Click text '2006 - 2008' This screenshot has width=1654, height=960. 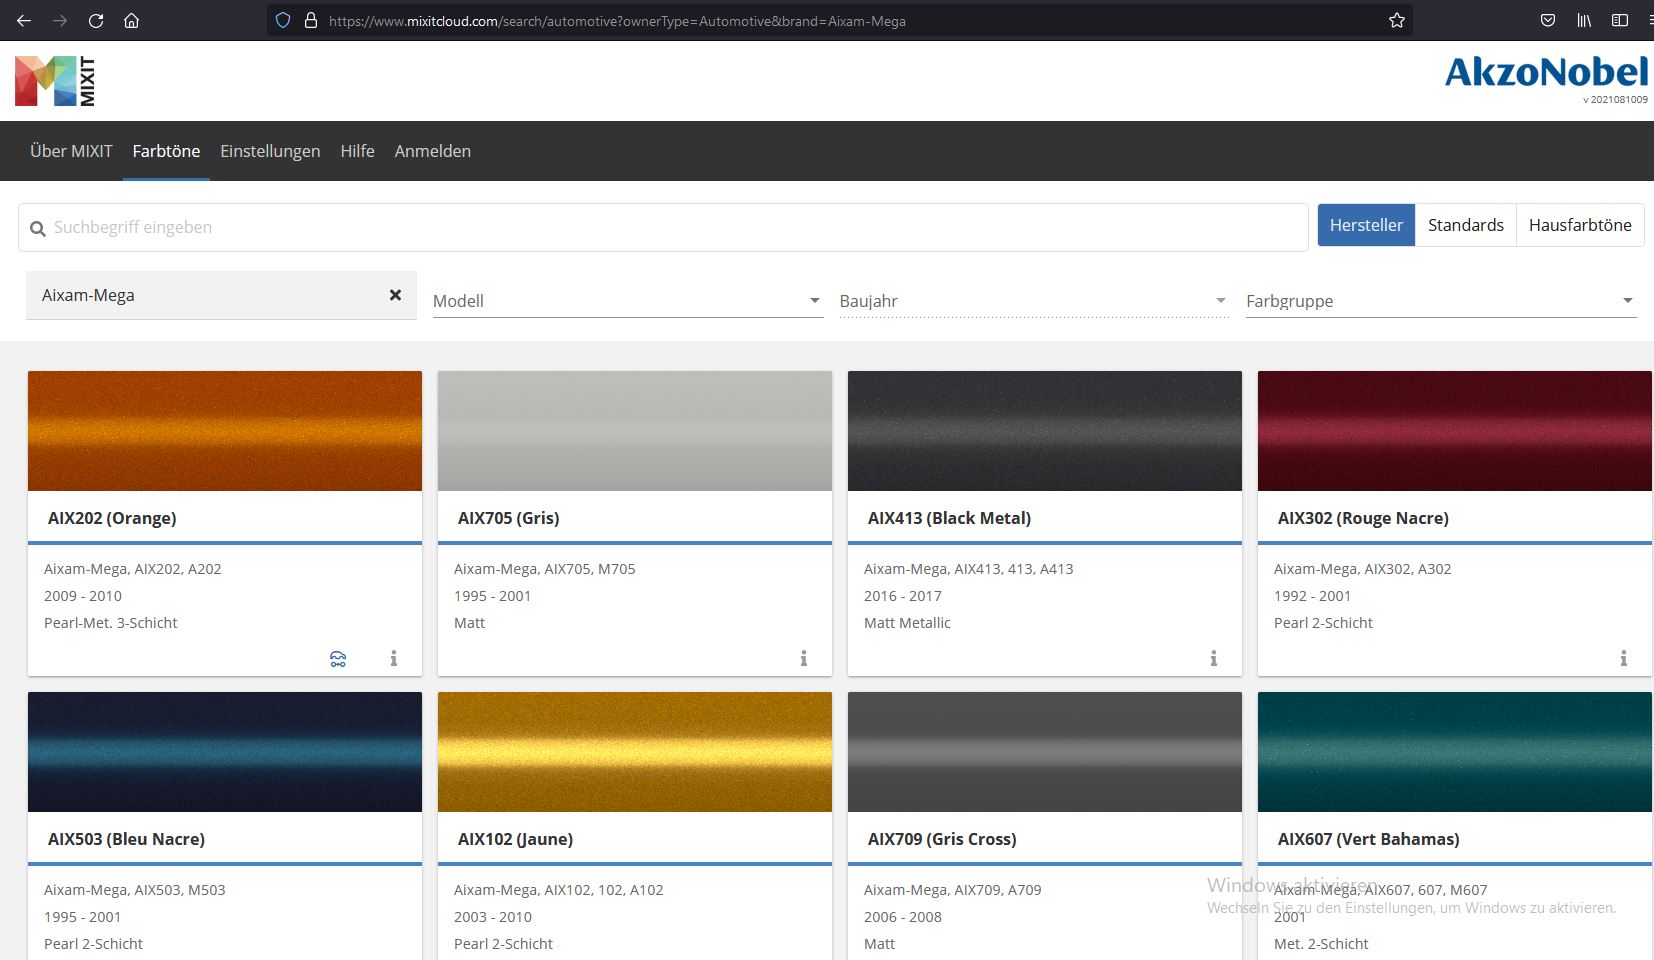(902, 917)
